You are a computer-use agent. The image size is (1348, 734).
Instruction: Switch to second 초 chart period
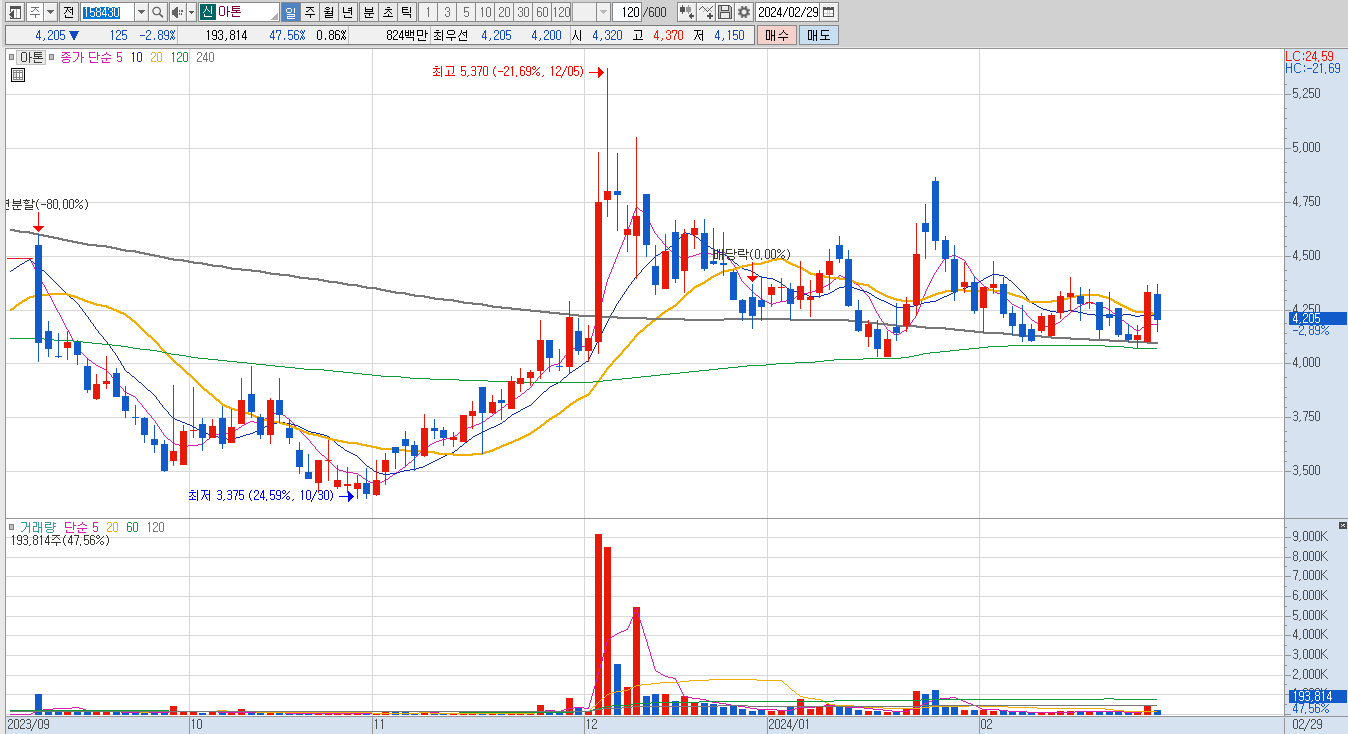(387, 12)
